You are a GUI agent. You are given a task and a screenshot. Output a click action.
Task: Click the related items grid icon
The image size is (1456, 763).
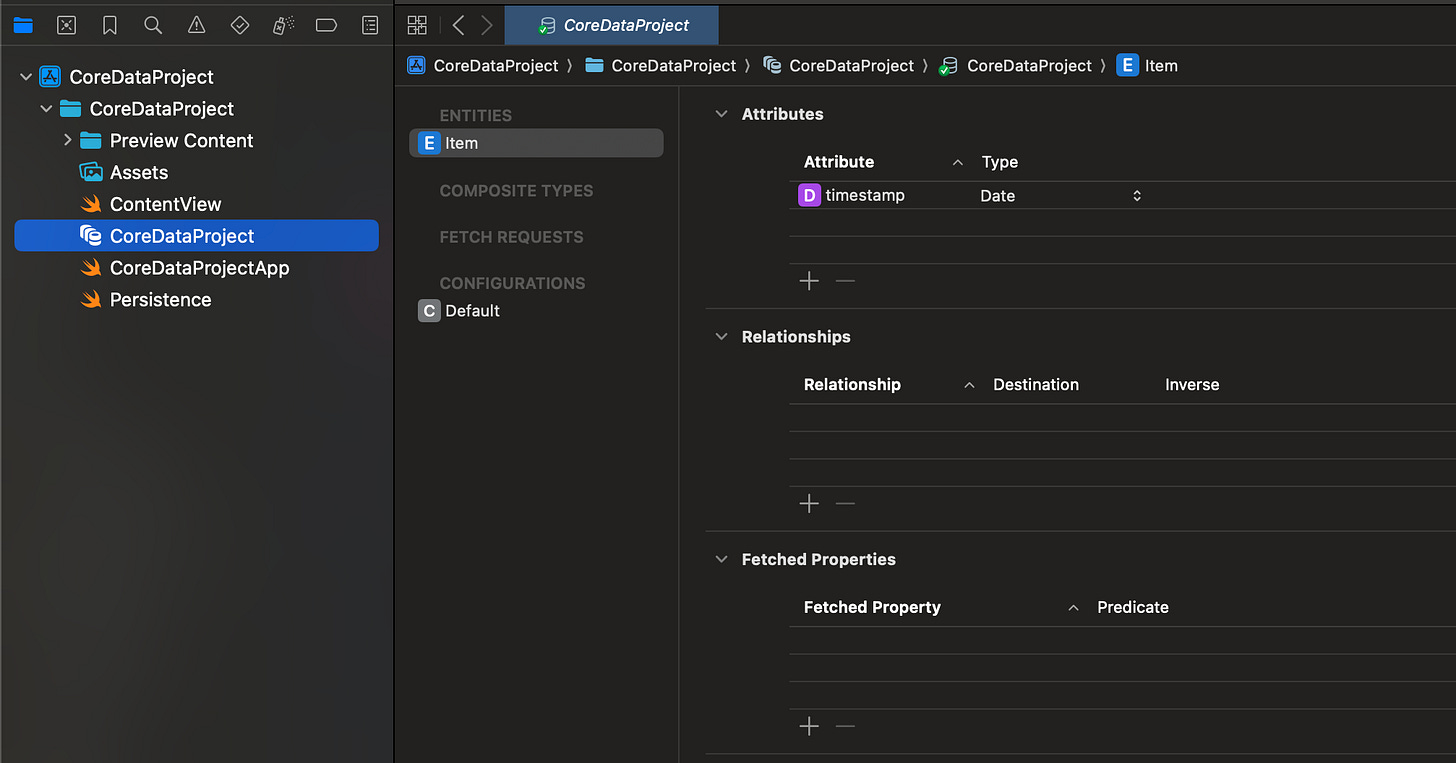(417, 25)
